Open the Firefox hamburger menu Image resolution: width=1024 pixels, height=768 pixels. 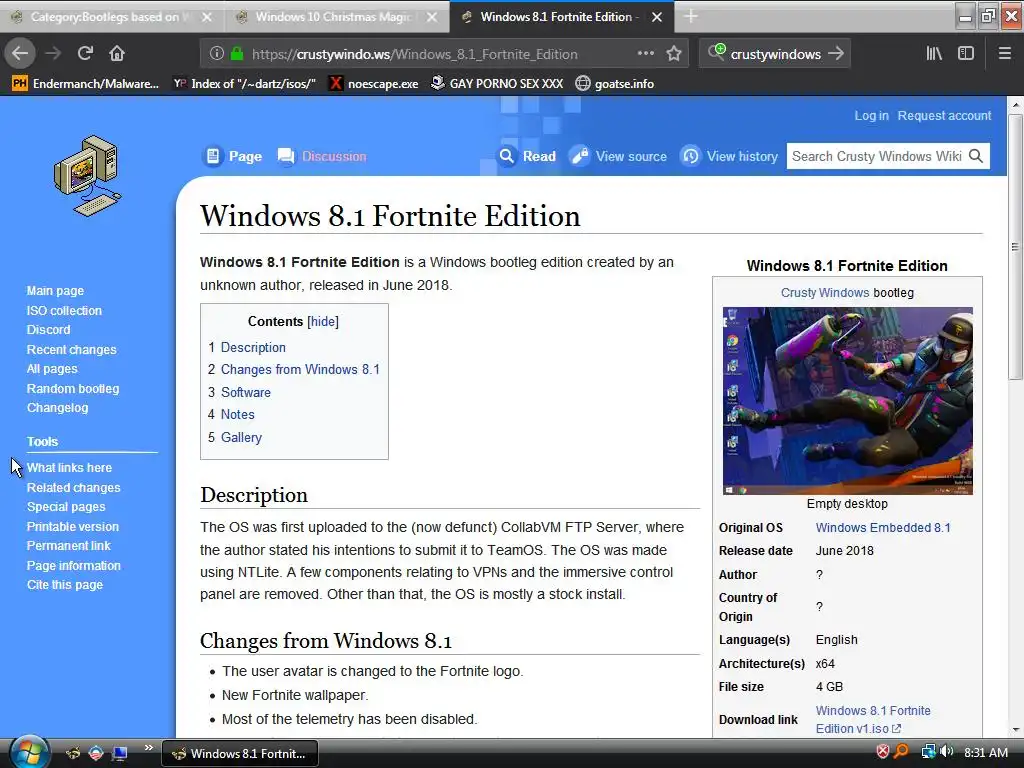click(x=1004, y=54)
